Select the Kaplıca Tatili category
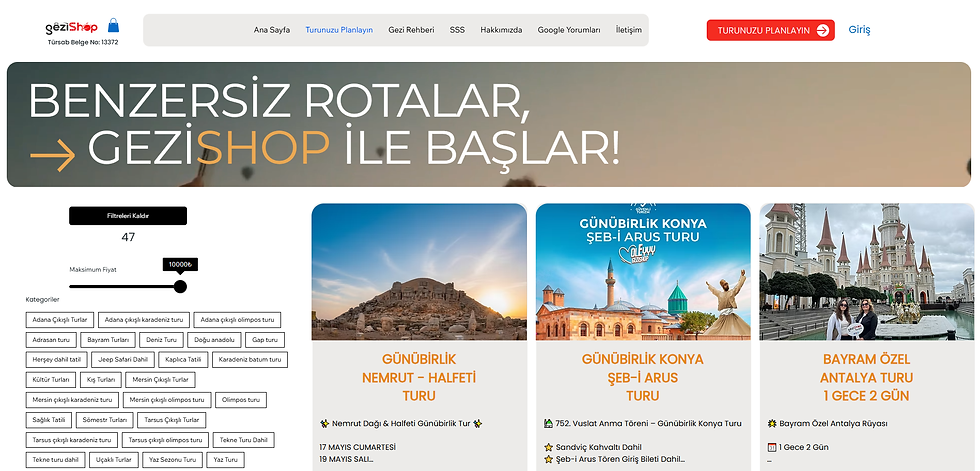Image resolution: width=980 pixels, height=471 pixels. pos(183,360)
